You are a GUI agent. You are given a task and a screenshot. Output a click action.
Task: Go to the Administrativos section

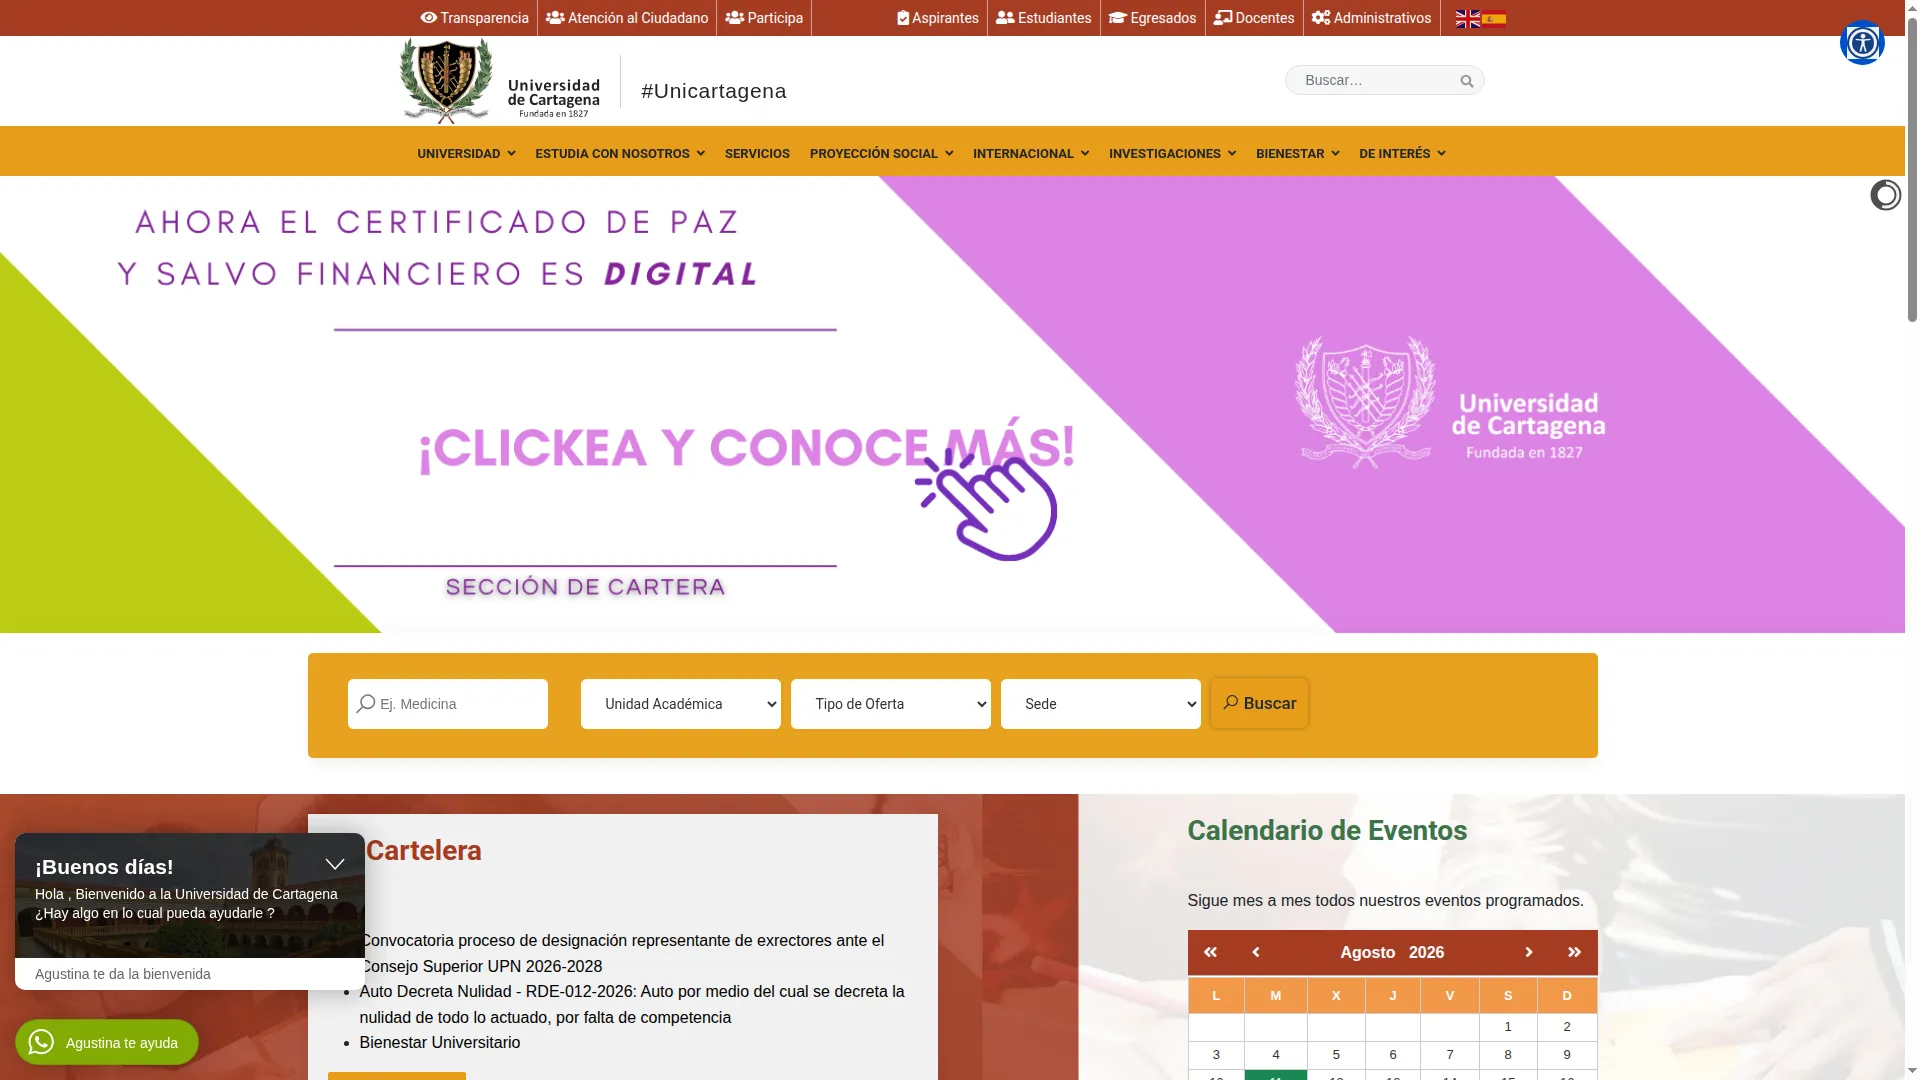coord(1371,18)
